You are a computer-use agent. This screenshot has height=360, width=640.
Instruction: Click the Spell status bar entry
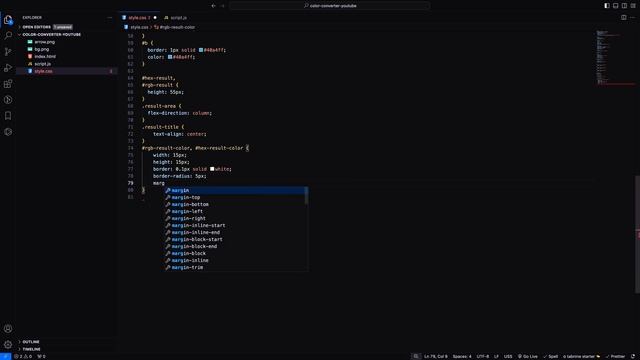(551, 356)
